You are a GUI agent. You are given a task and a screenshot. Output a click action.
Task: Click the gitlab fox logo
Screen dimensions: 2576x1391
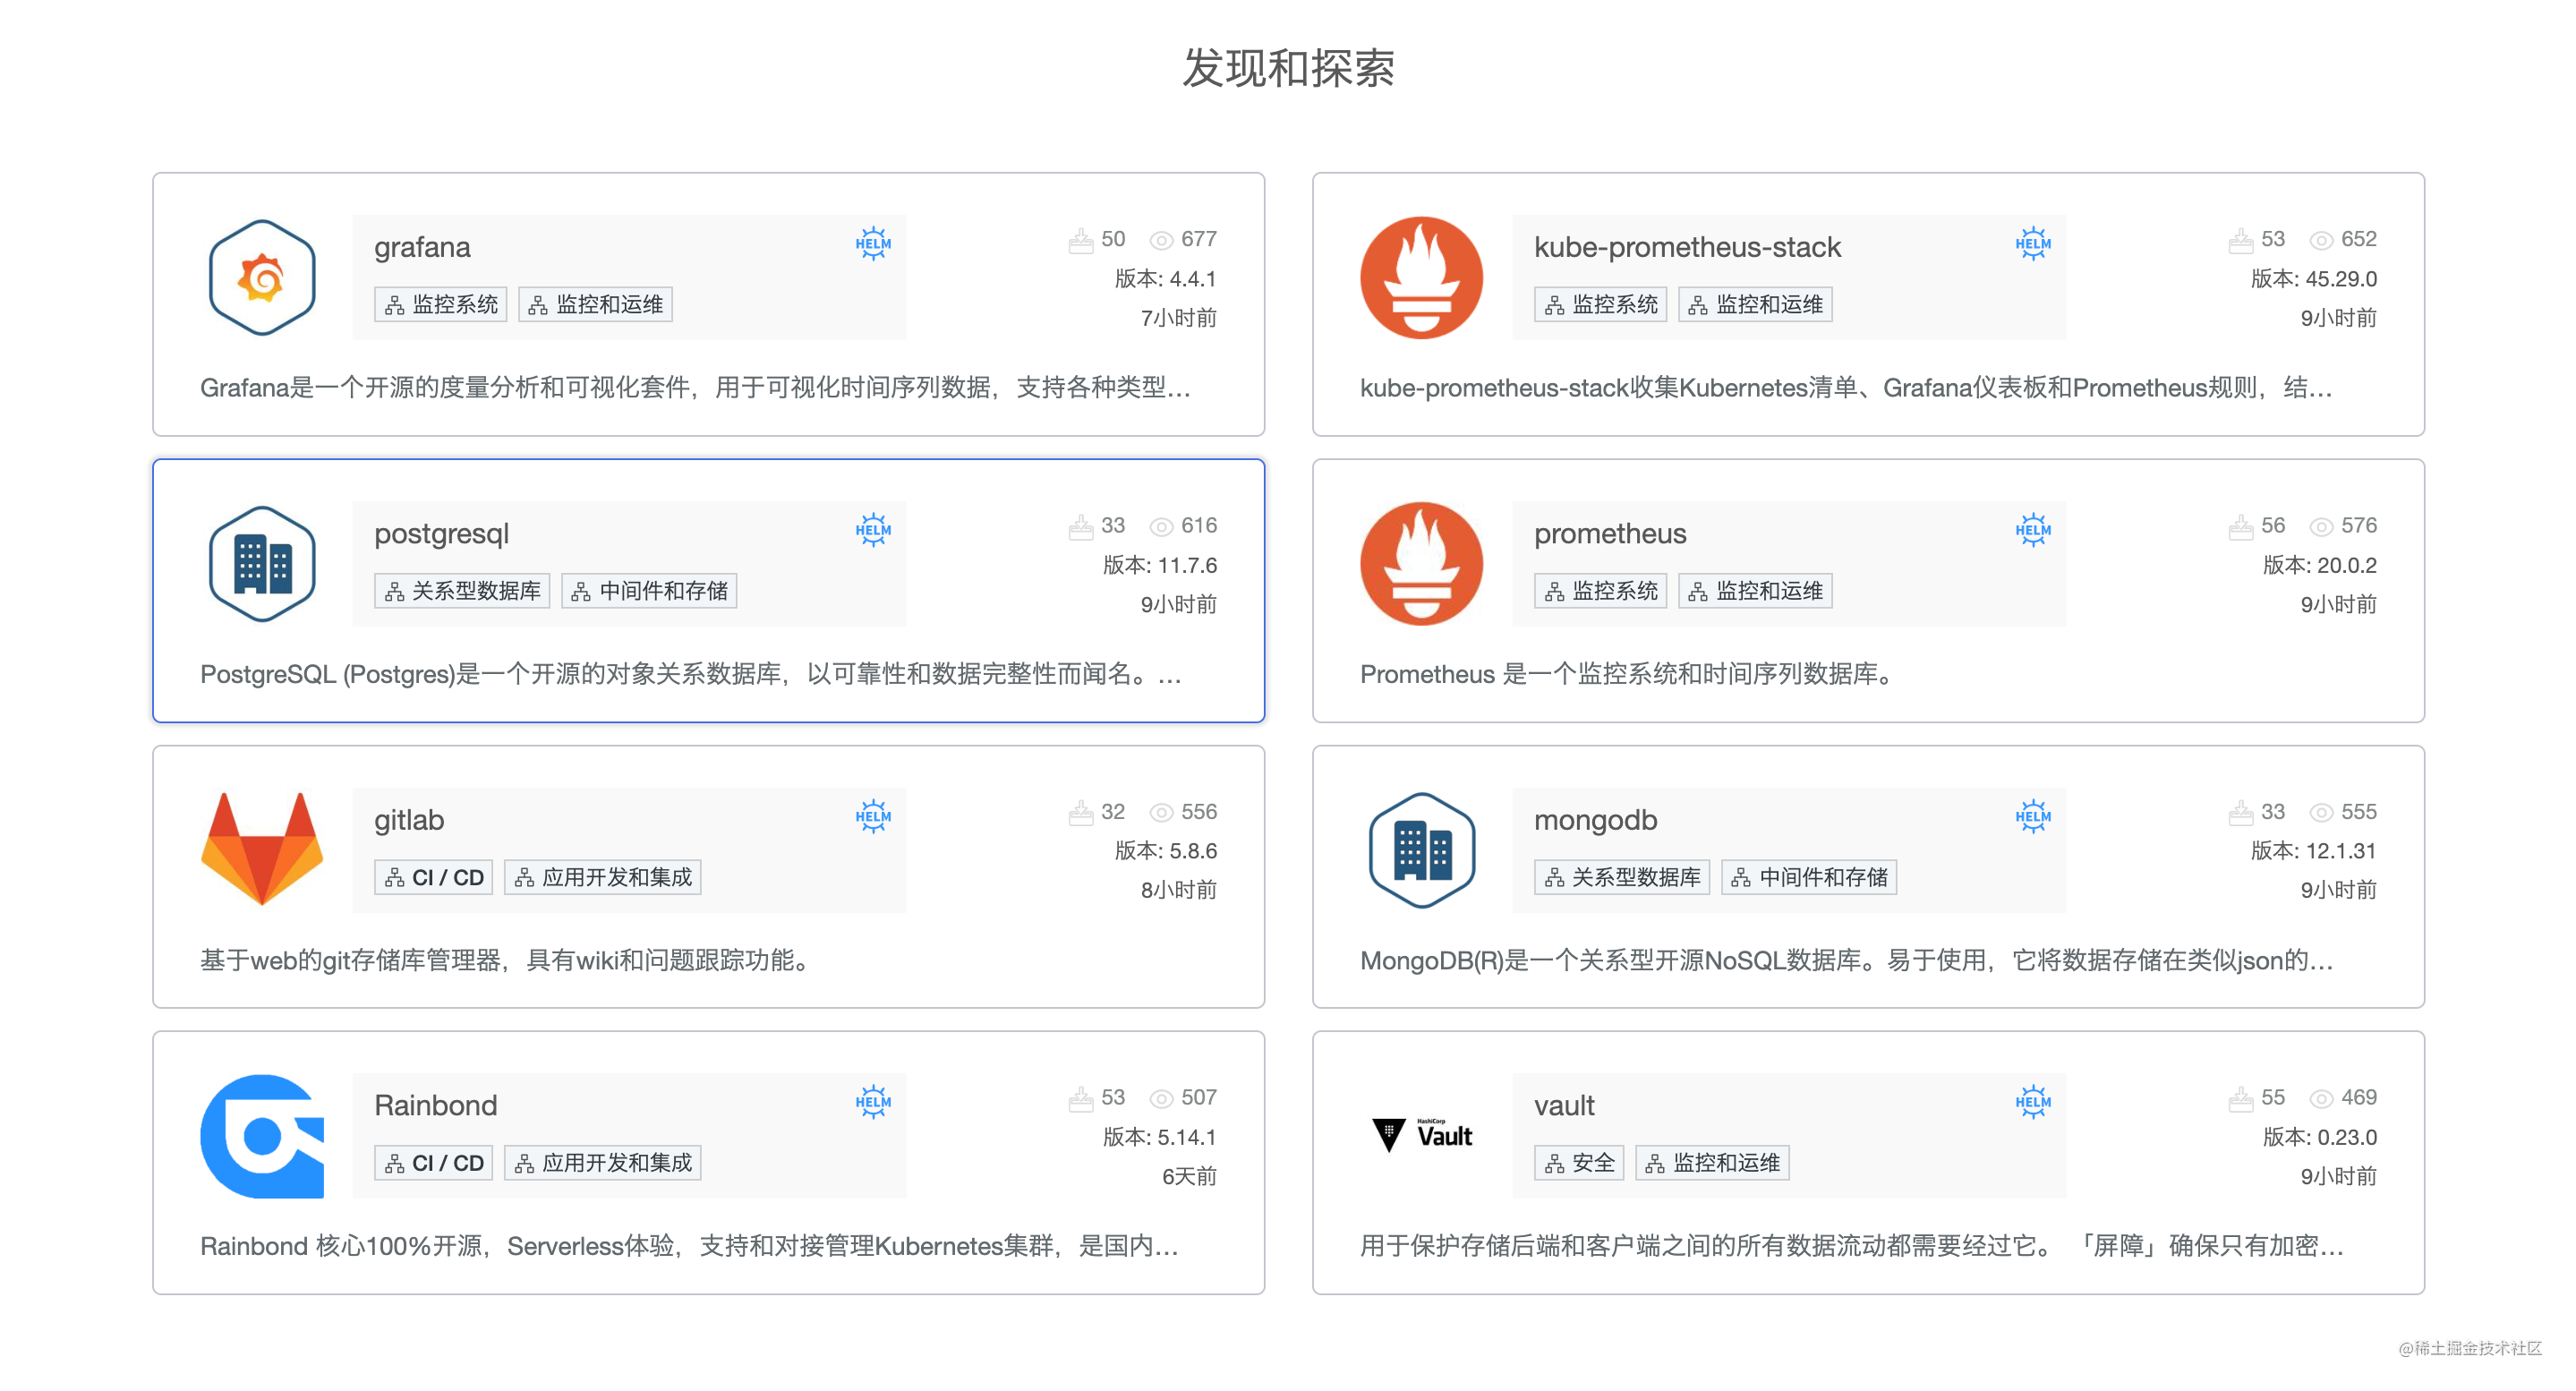pyautogui.click(x=262, y=849)
